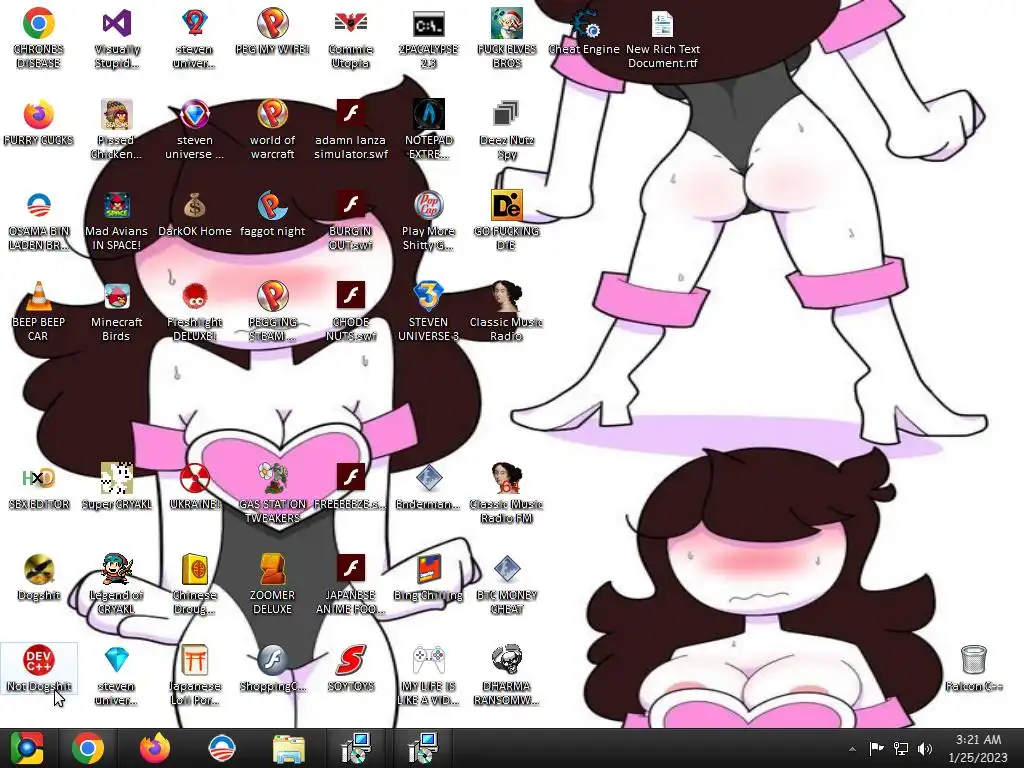Open the Commie Utopia shortcut
This screenshot has width=1024, height=768.
tap(351, 39)
